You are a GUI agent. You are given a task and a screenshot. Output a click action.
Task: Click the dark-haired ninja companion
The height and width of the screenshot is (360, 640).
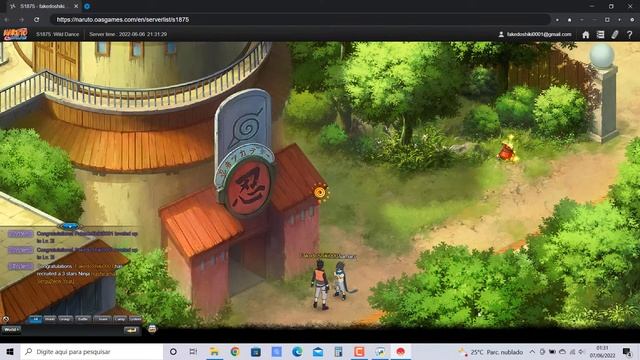point(340,281)
